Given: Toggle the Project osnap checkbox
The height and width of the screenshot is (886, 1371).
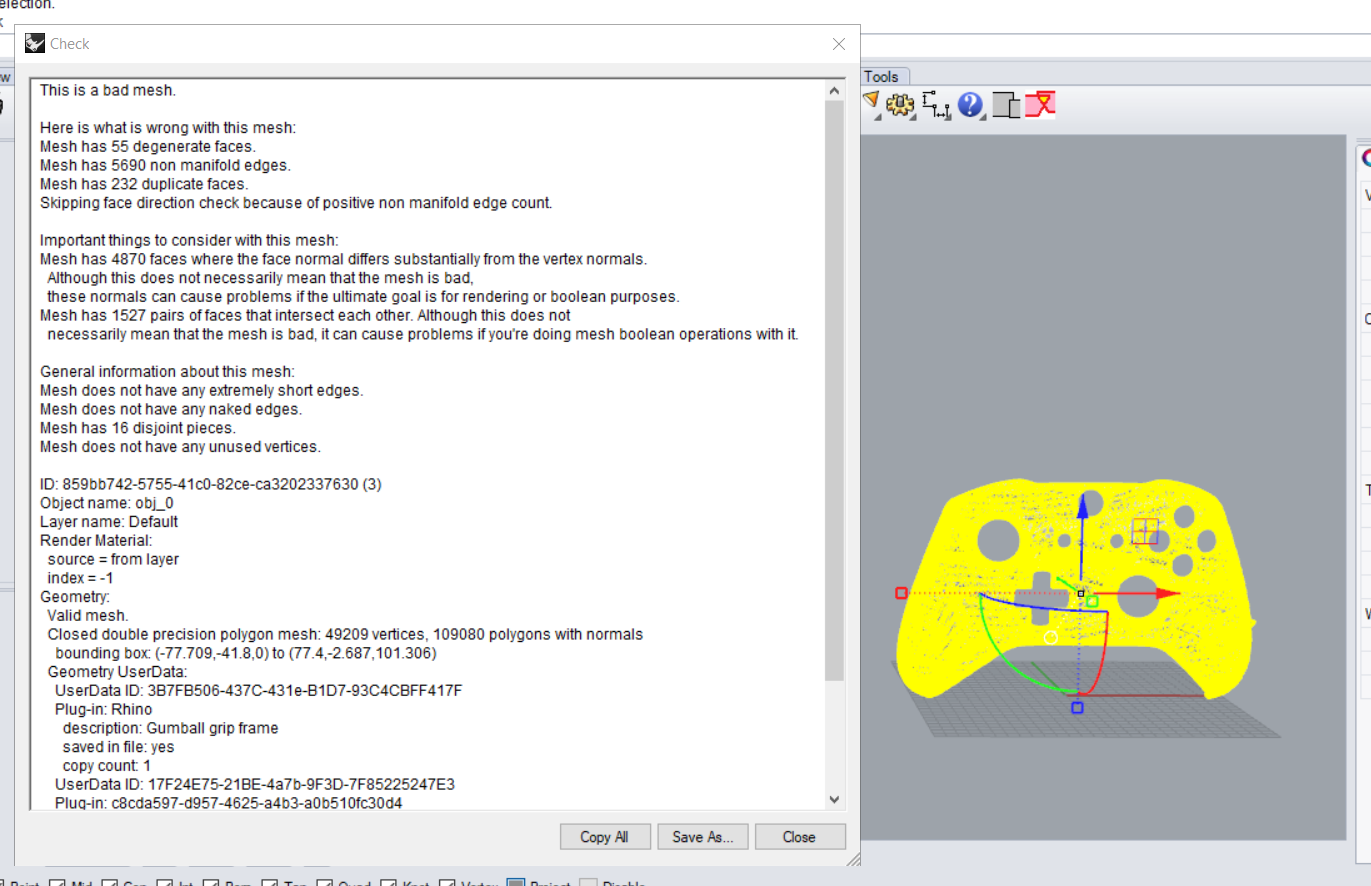Looking at the screenshot, I should pyautogui.click(x=516, y=884).
